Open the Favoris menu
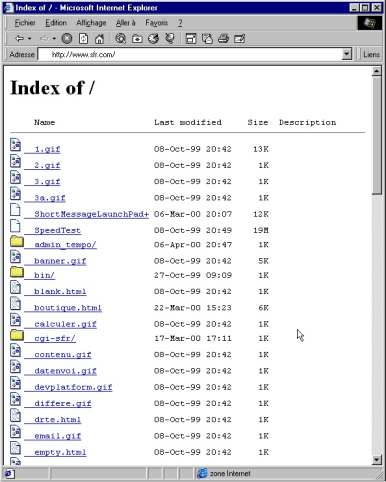This screenshot has height=482, width=386. [156, 23]
